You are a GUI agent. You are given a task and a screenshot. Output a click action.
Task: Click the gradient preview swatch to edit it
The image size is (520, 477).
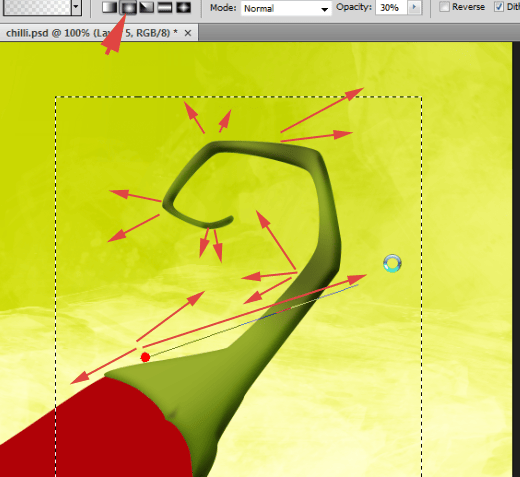tap(37, 7)
